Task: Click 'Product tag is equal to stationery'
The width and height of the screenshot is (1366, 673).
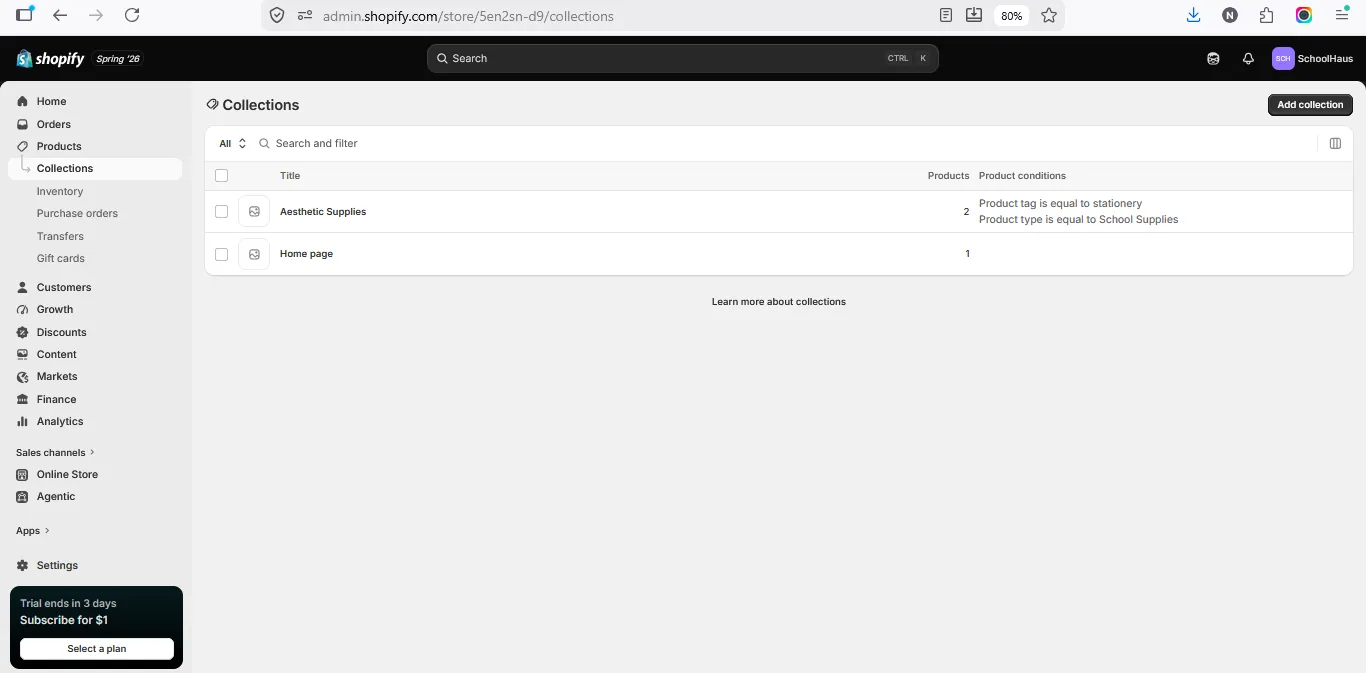Action: pyautogui.click(x=1060, y=203)
